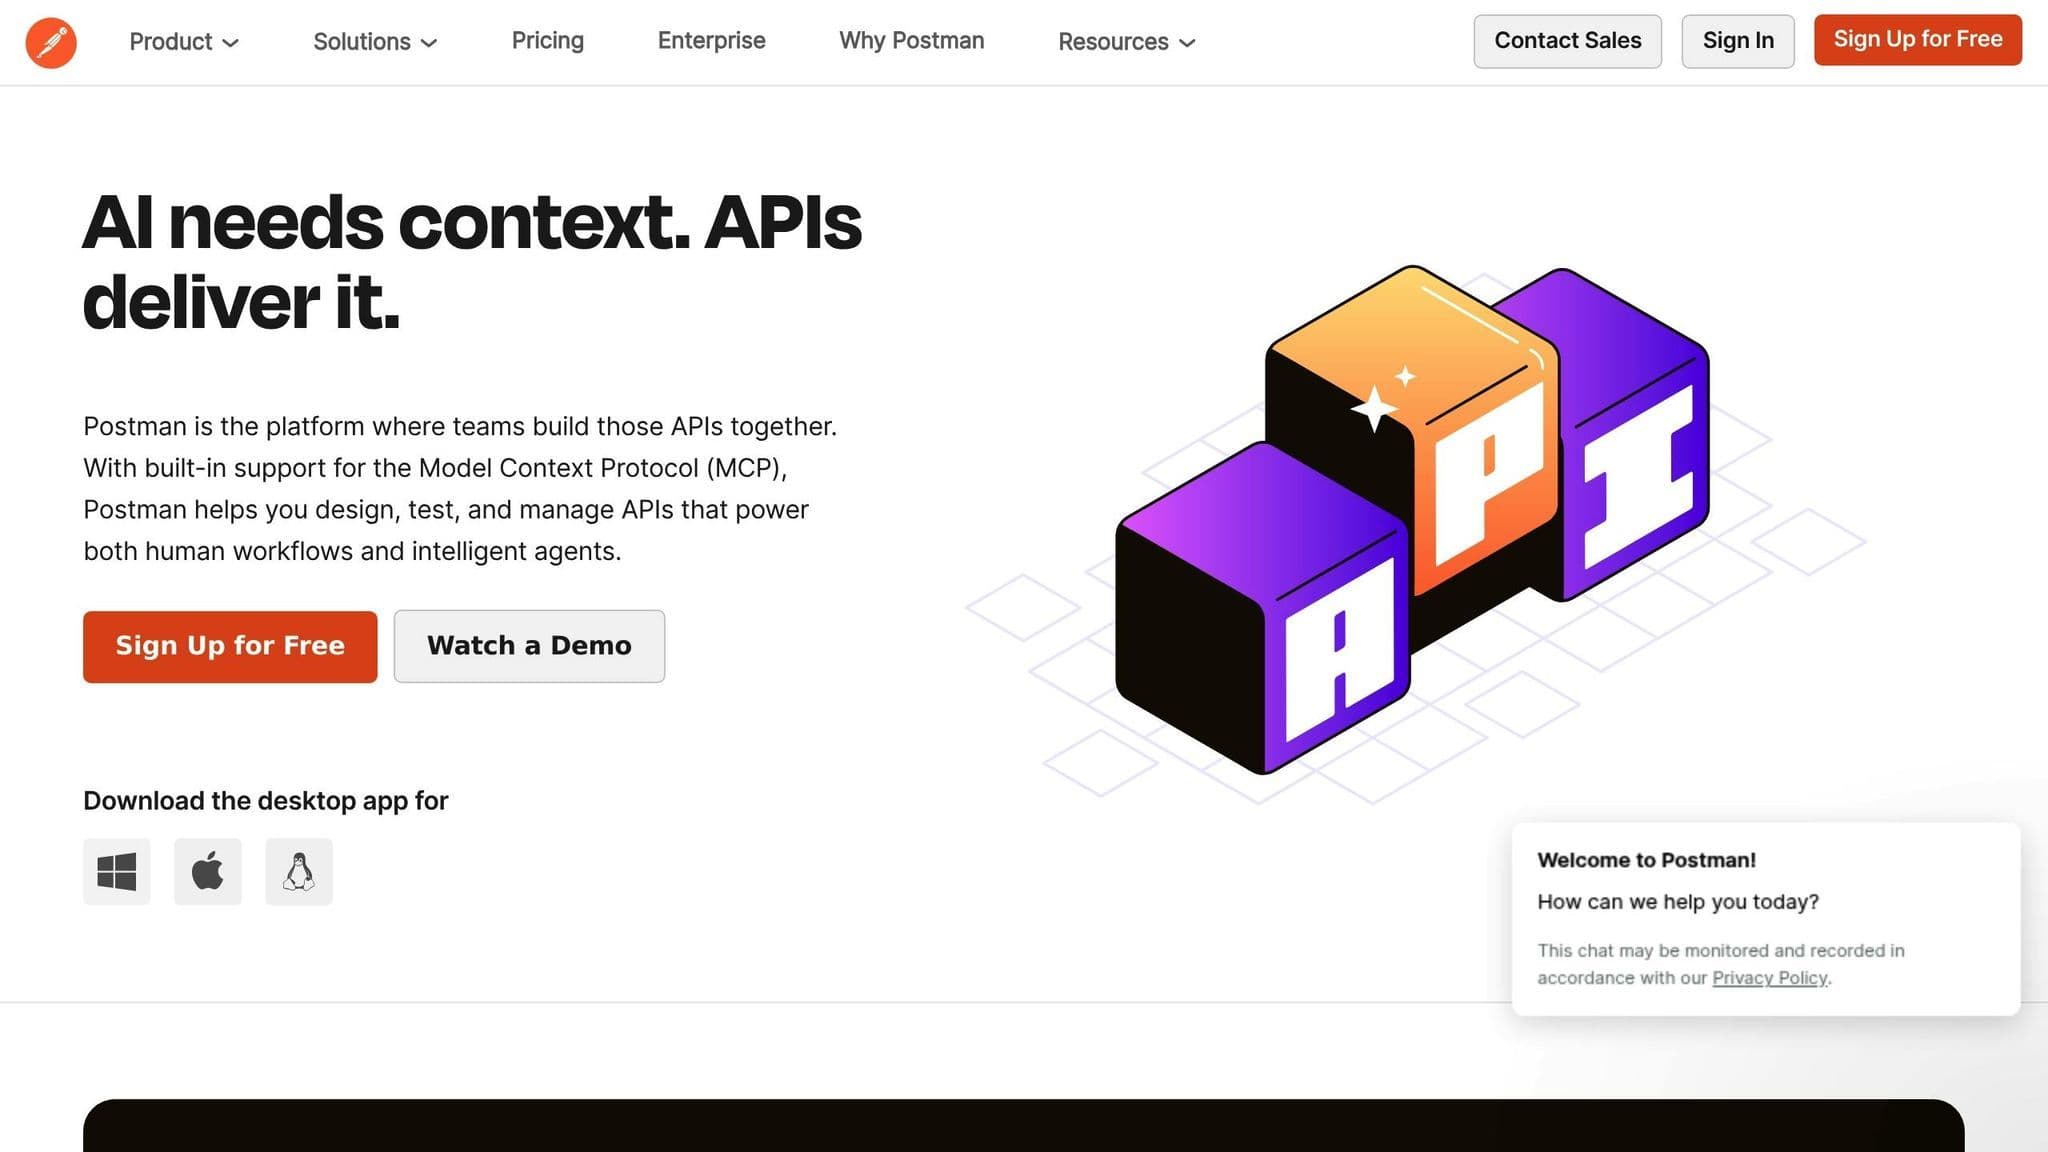
Task: Open the Privacy Policy link in chat
Action: pos(1770,978)
